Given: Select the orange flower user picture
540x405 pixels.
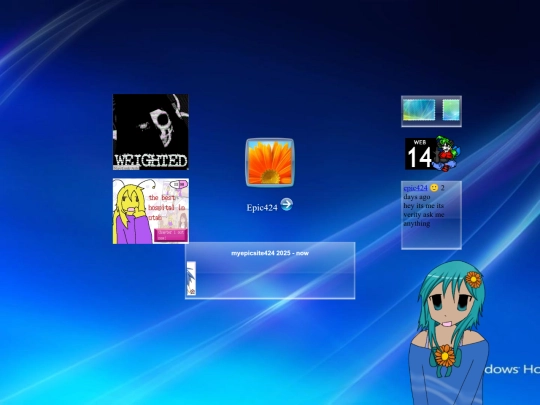Looking at the screenshot, I should (x=270, y=163).
